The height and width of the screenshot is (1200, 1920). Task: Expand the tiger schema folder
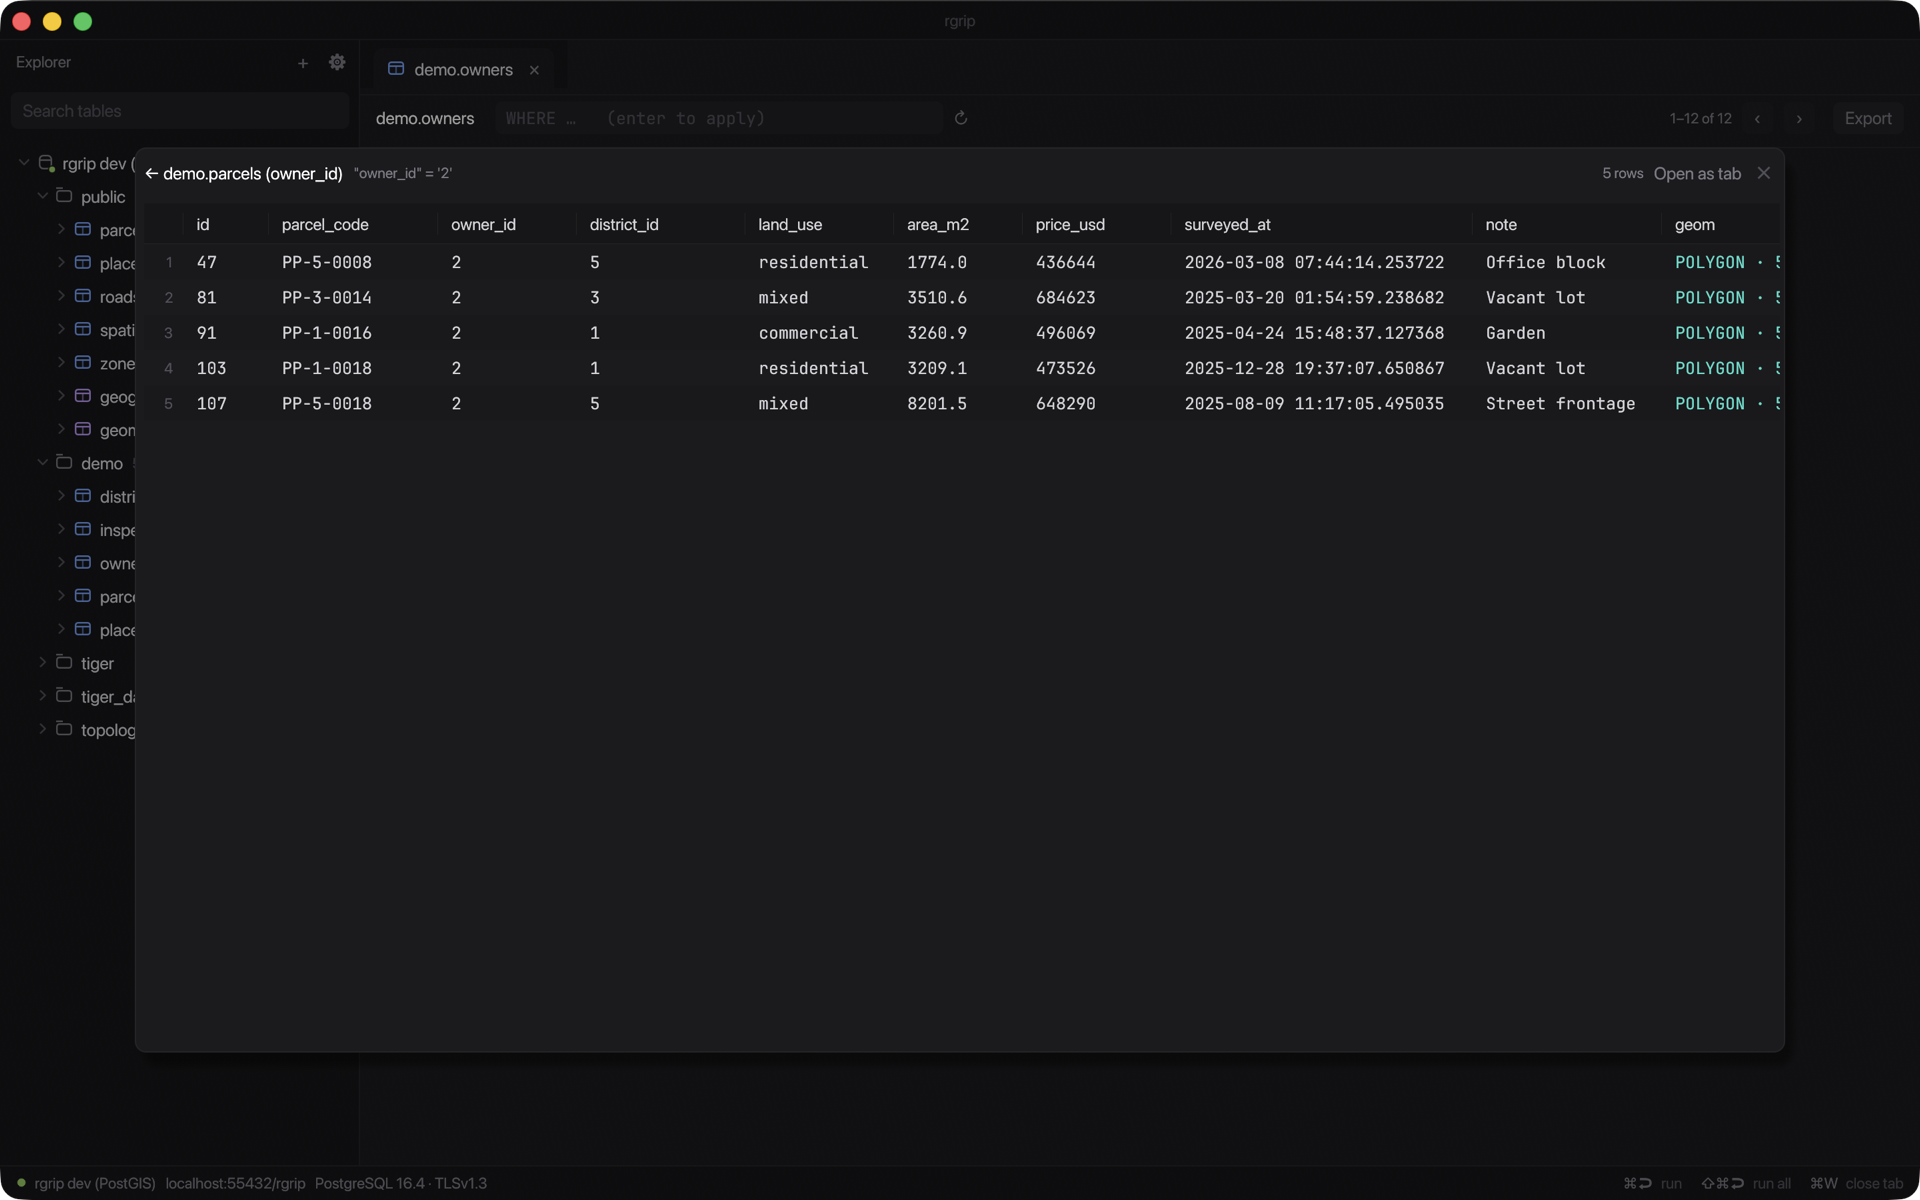click(x=43, y=662)
